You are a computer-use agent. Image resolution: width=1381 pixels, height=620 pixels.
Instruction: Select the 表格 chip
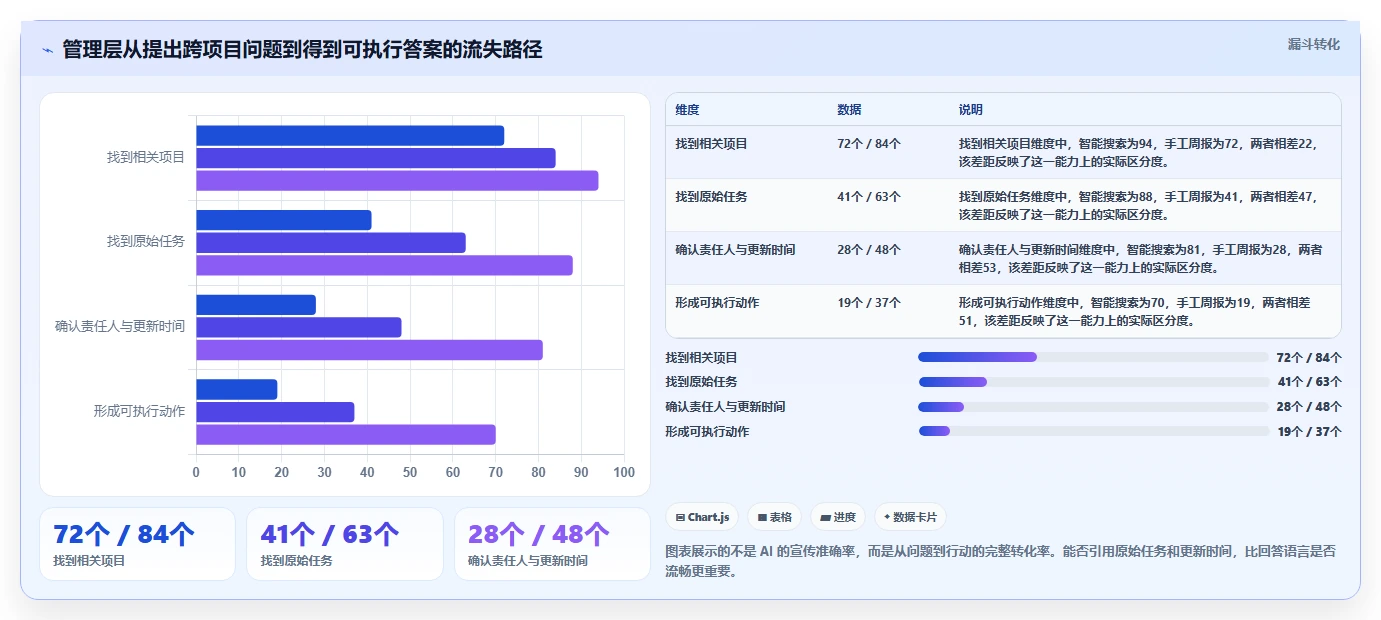point(775,517)
